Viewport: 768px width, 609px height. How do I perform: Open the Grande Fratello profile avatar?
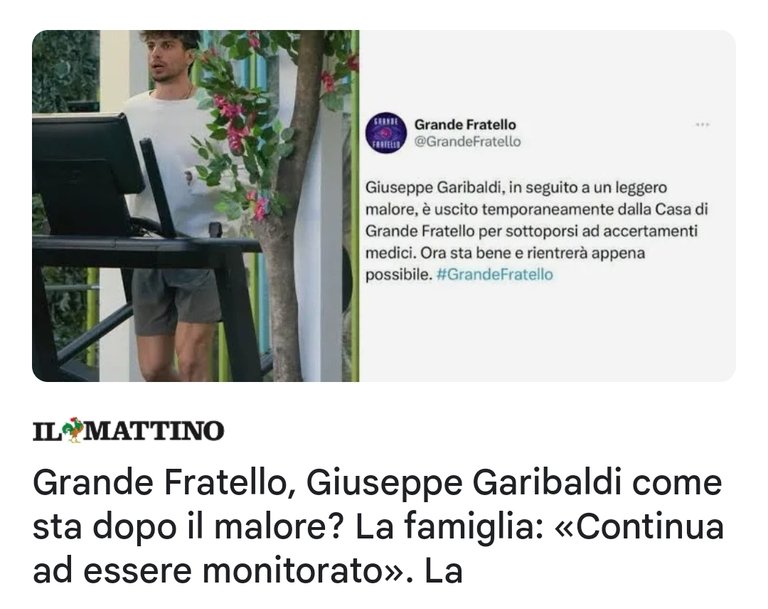click(x=386, y=133)
